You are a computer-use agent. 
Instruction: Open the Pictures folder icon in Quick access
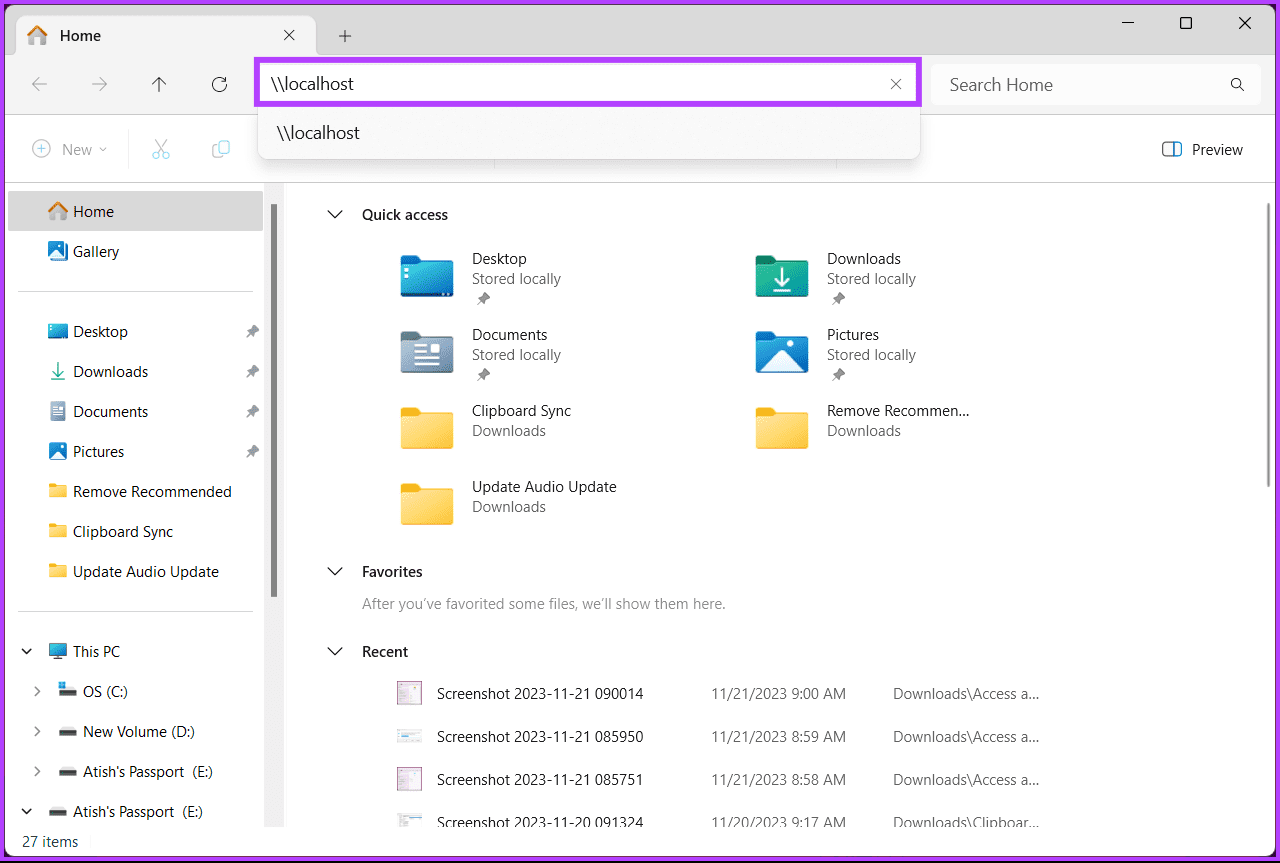(781, 352)
